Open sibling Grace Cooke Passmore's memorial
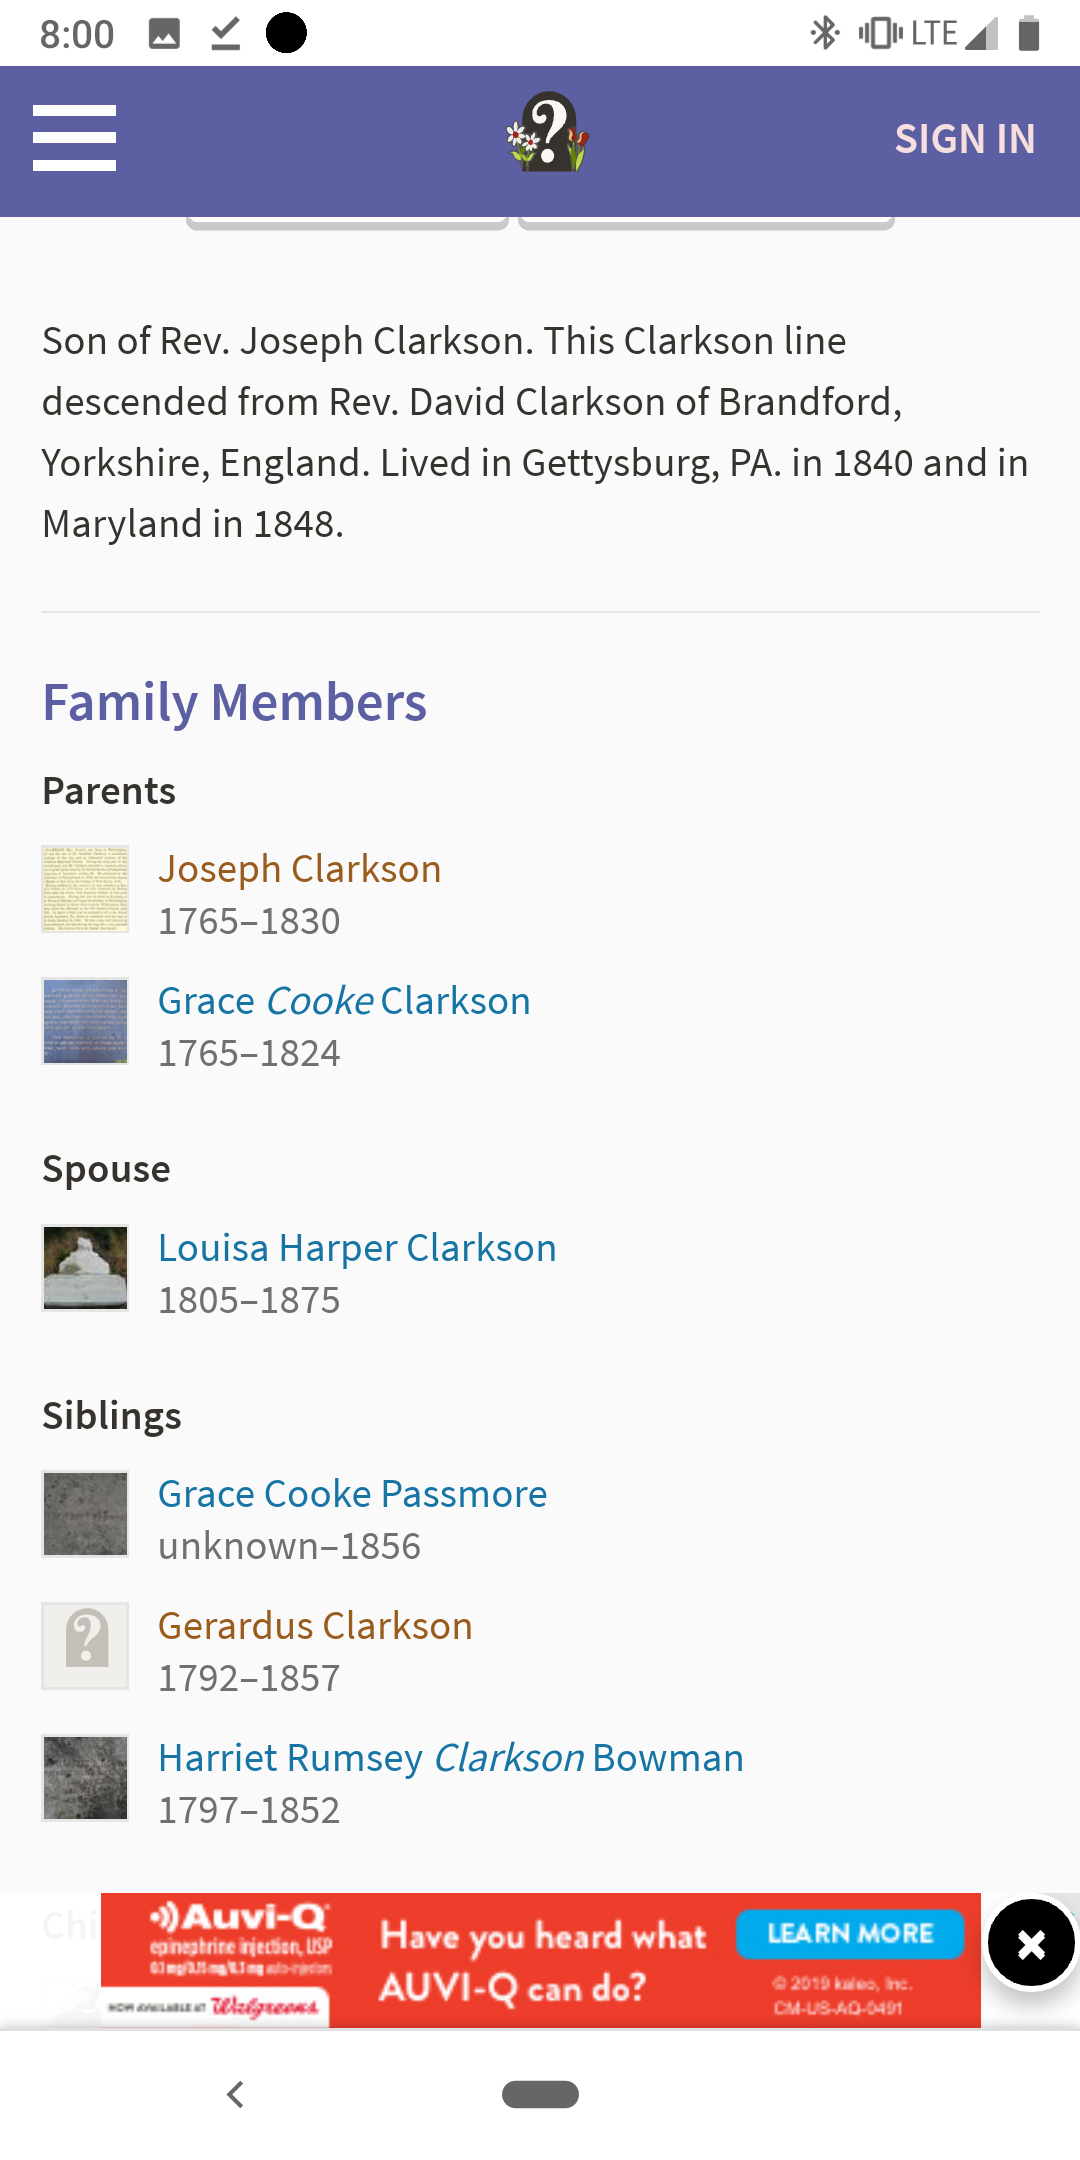The width and height of the screenshot is (1080, 2160). (x=352, y=1494)
